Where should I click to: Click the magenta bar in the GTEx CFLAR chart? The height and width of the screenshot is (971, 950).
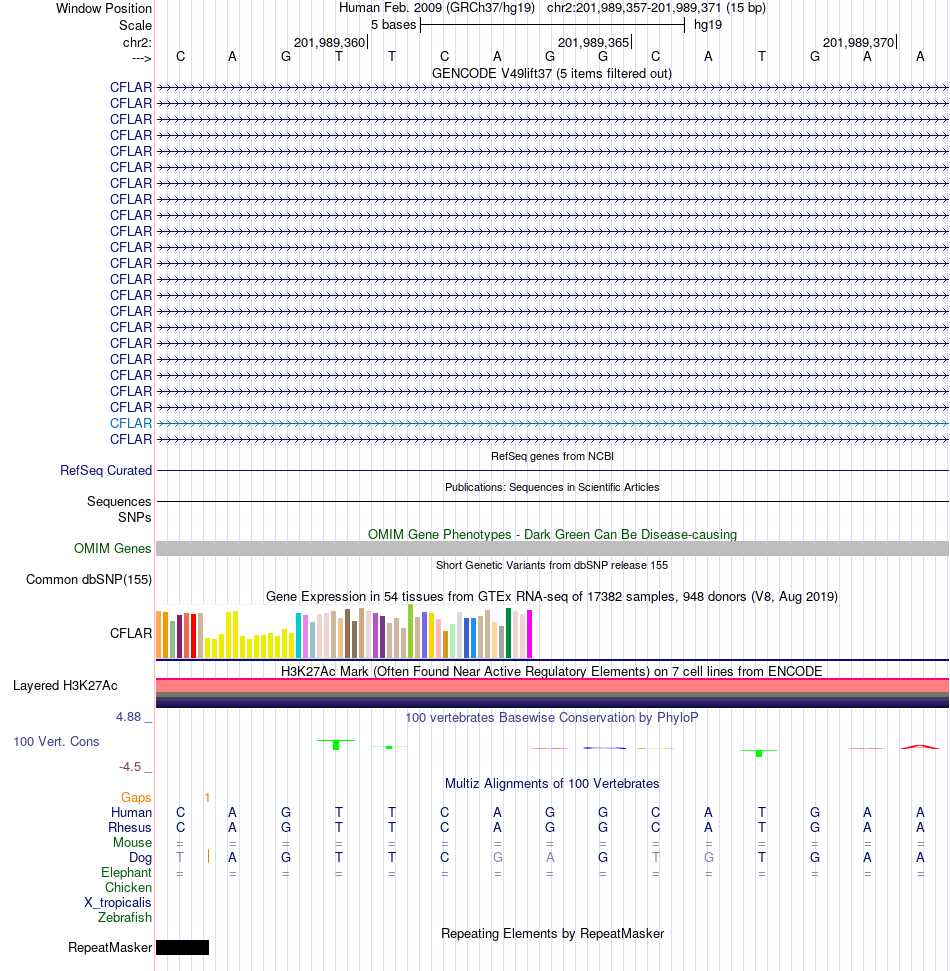coord(529,634)
